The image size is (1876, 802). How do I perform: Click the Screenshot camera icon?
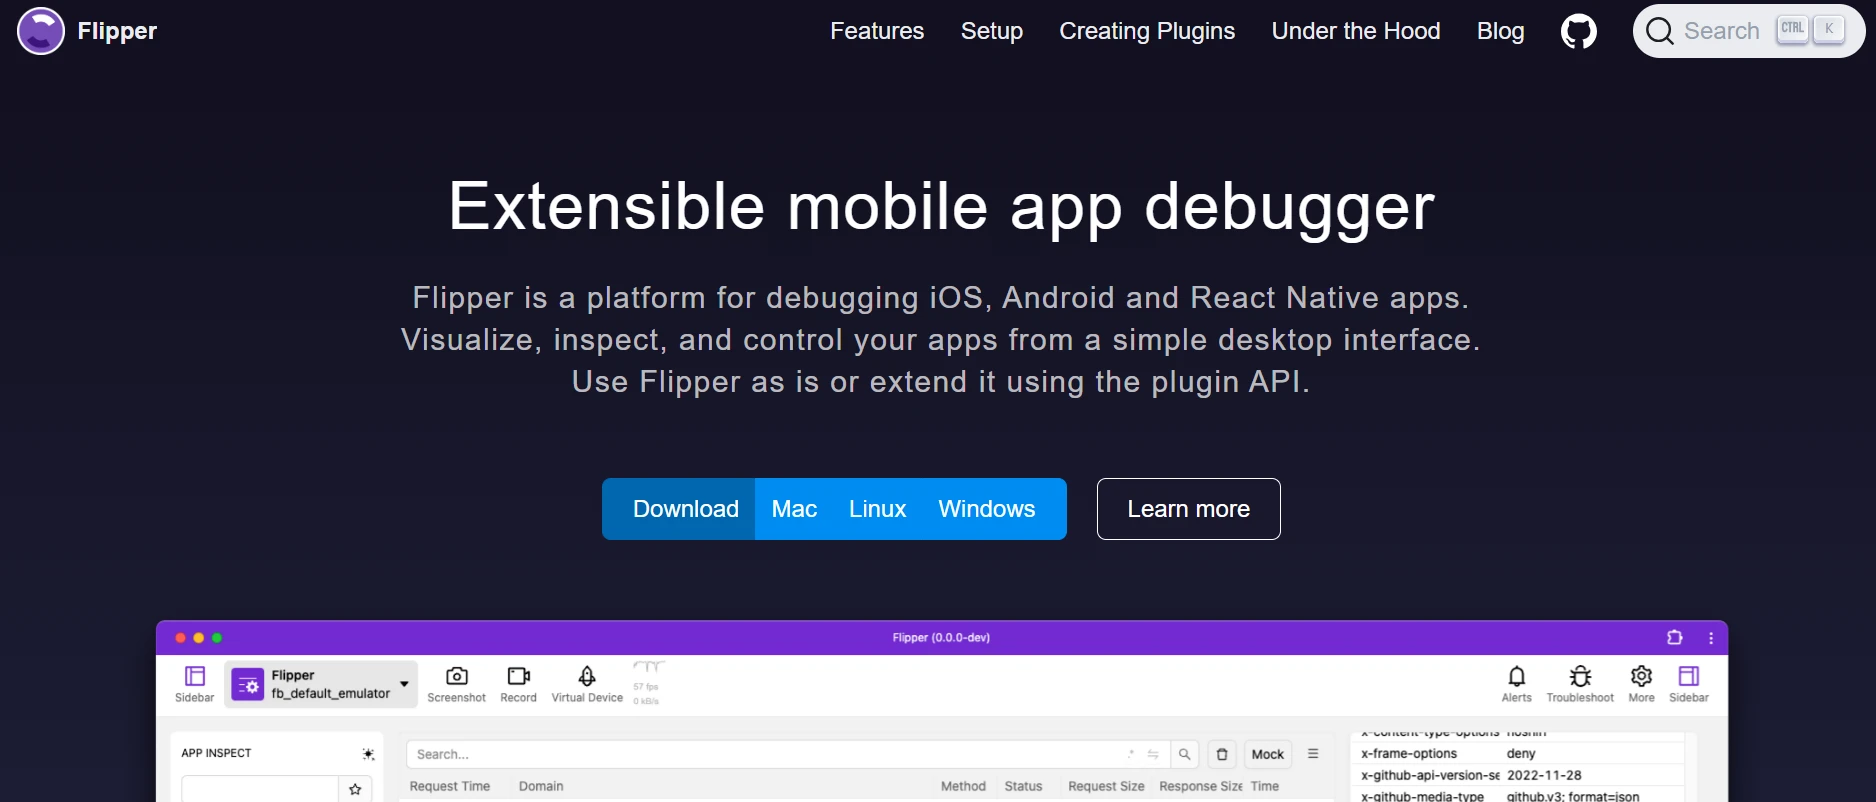(456, 677)
